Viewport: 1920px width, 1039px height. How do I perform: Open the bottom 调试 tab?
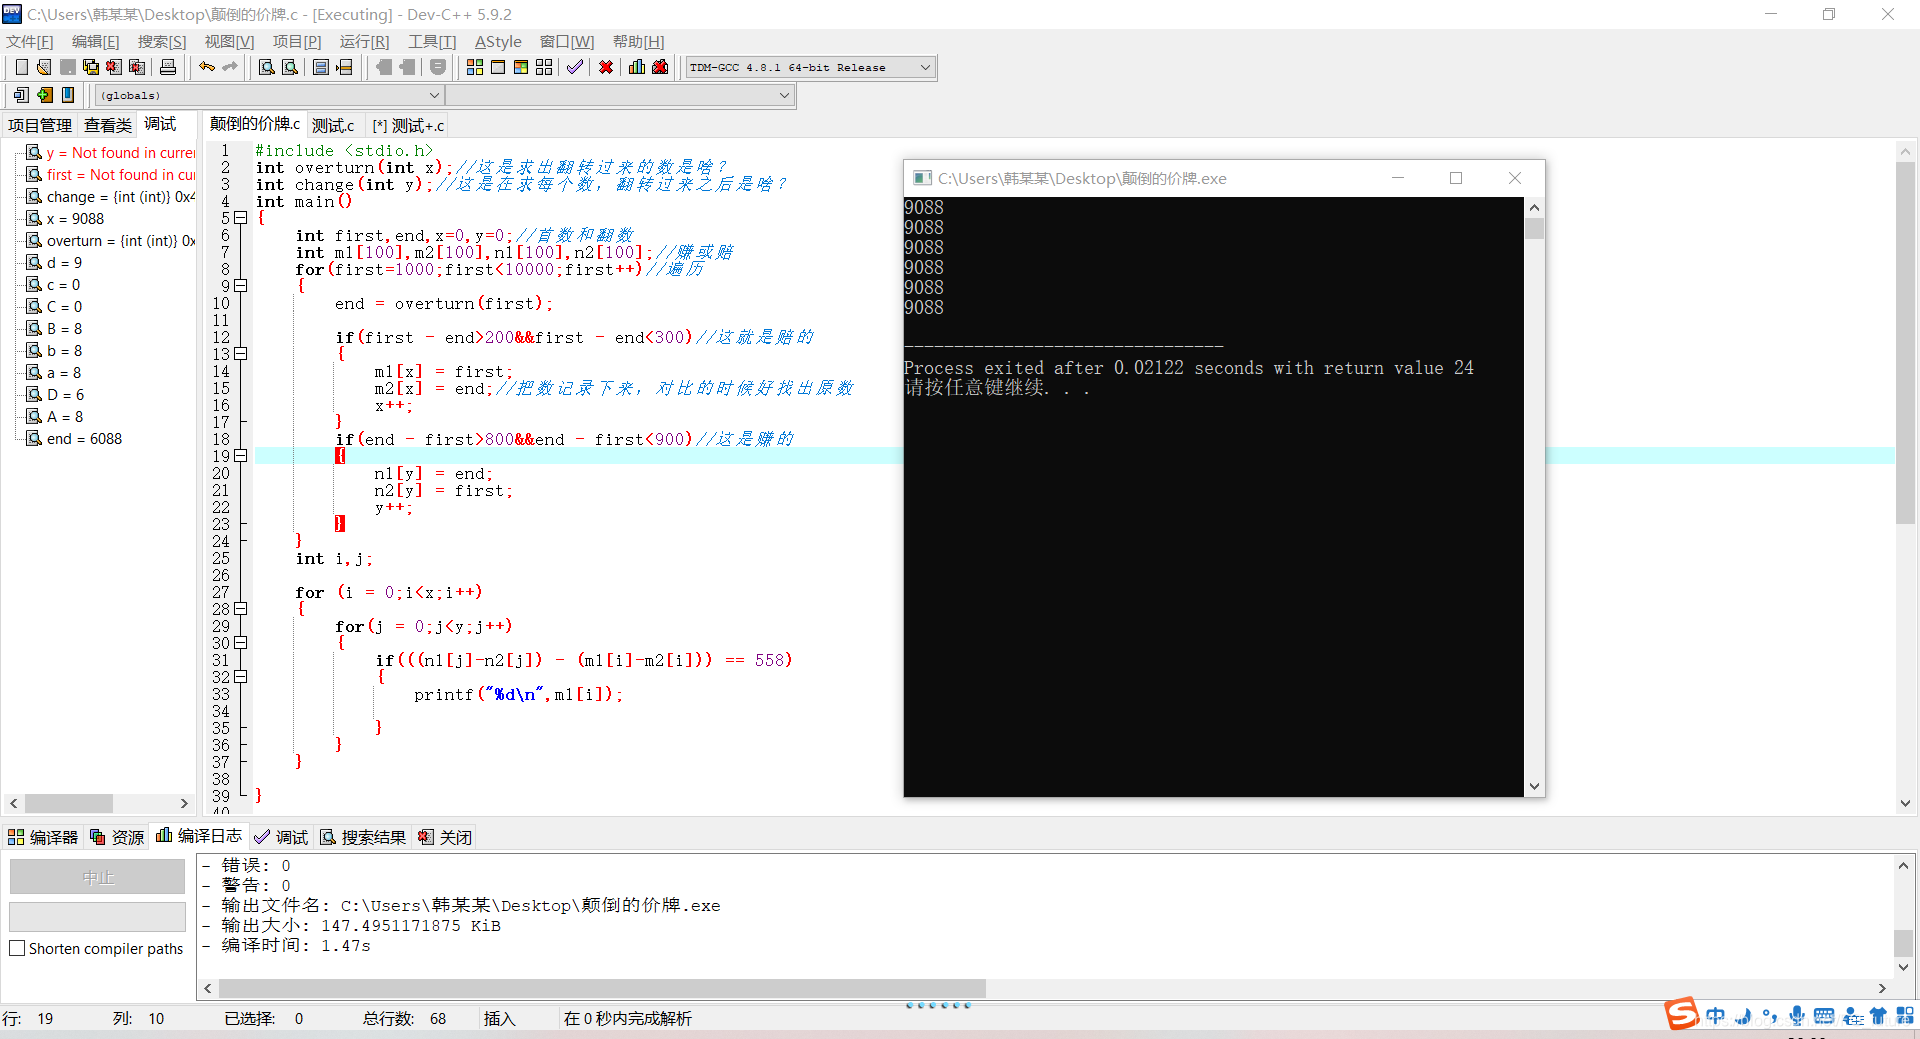pos(281,837)
